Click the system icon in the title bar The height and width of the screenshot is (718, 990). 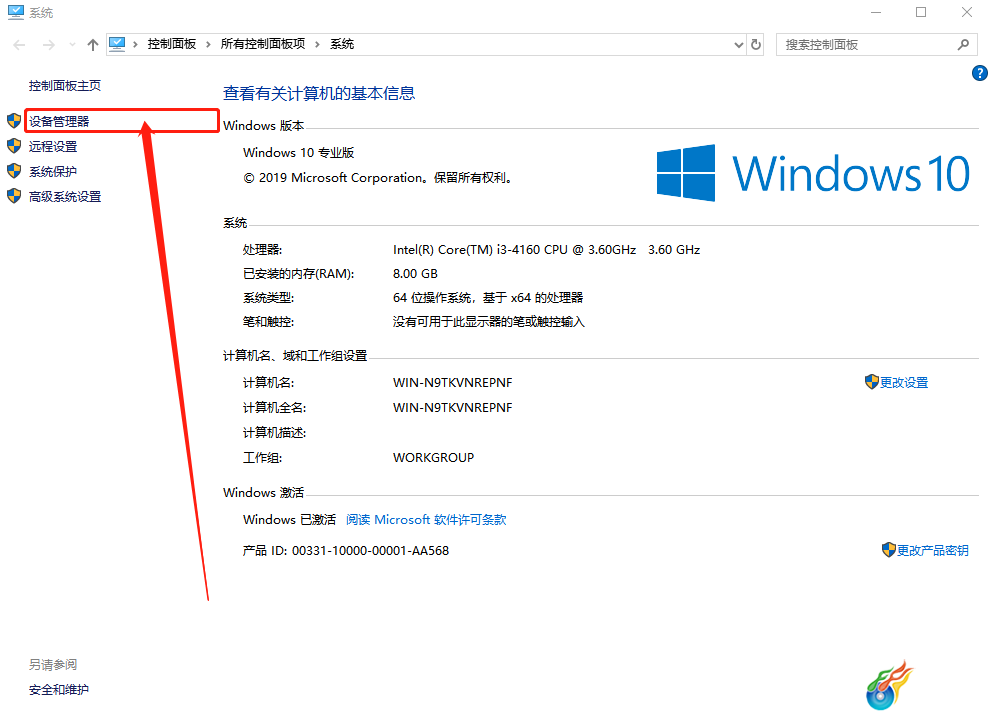(x=16, y=12)
